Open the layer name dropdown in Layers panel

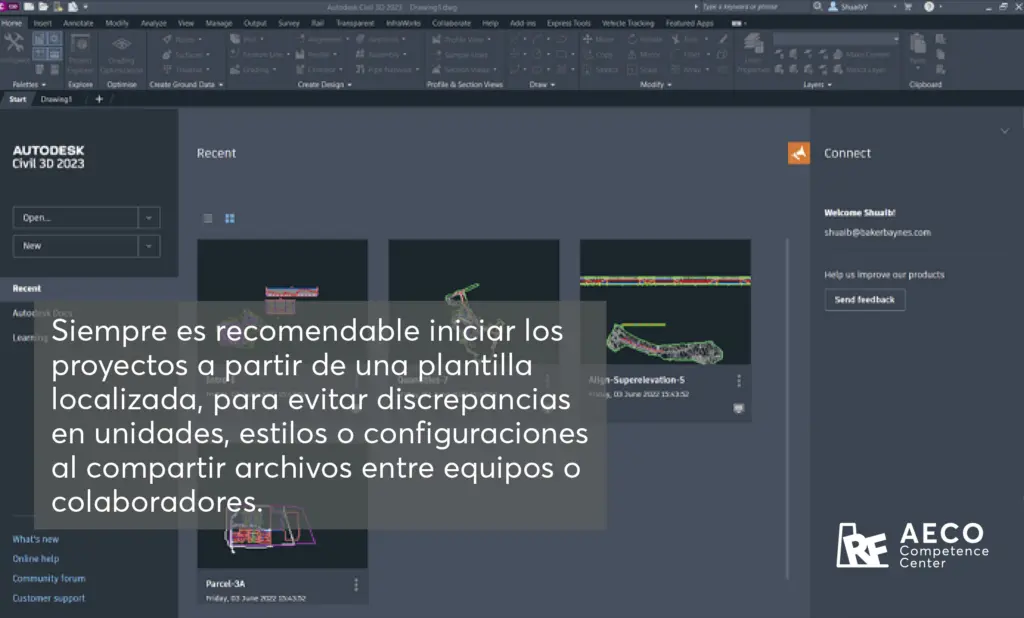[x=895, y=39]
